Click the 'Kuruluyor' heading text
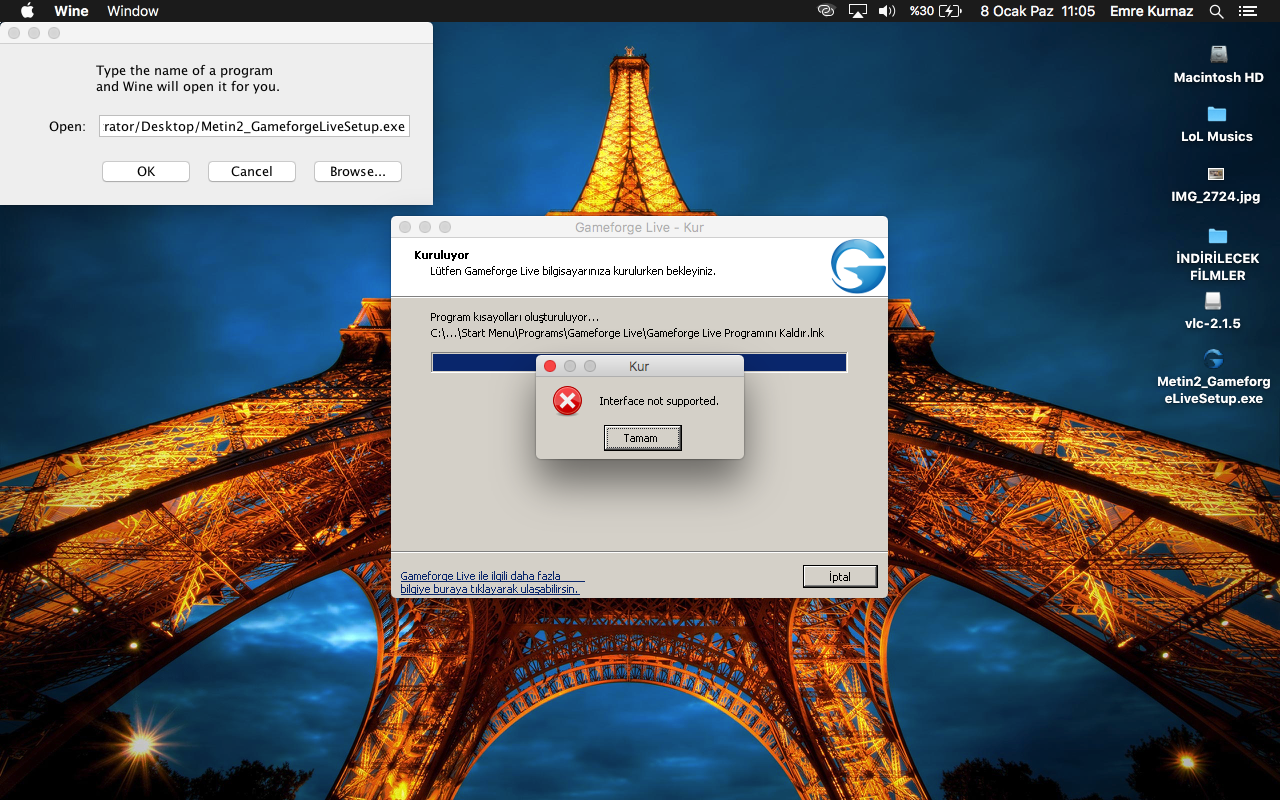 [441, 255]
